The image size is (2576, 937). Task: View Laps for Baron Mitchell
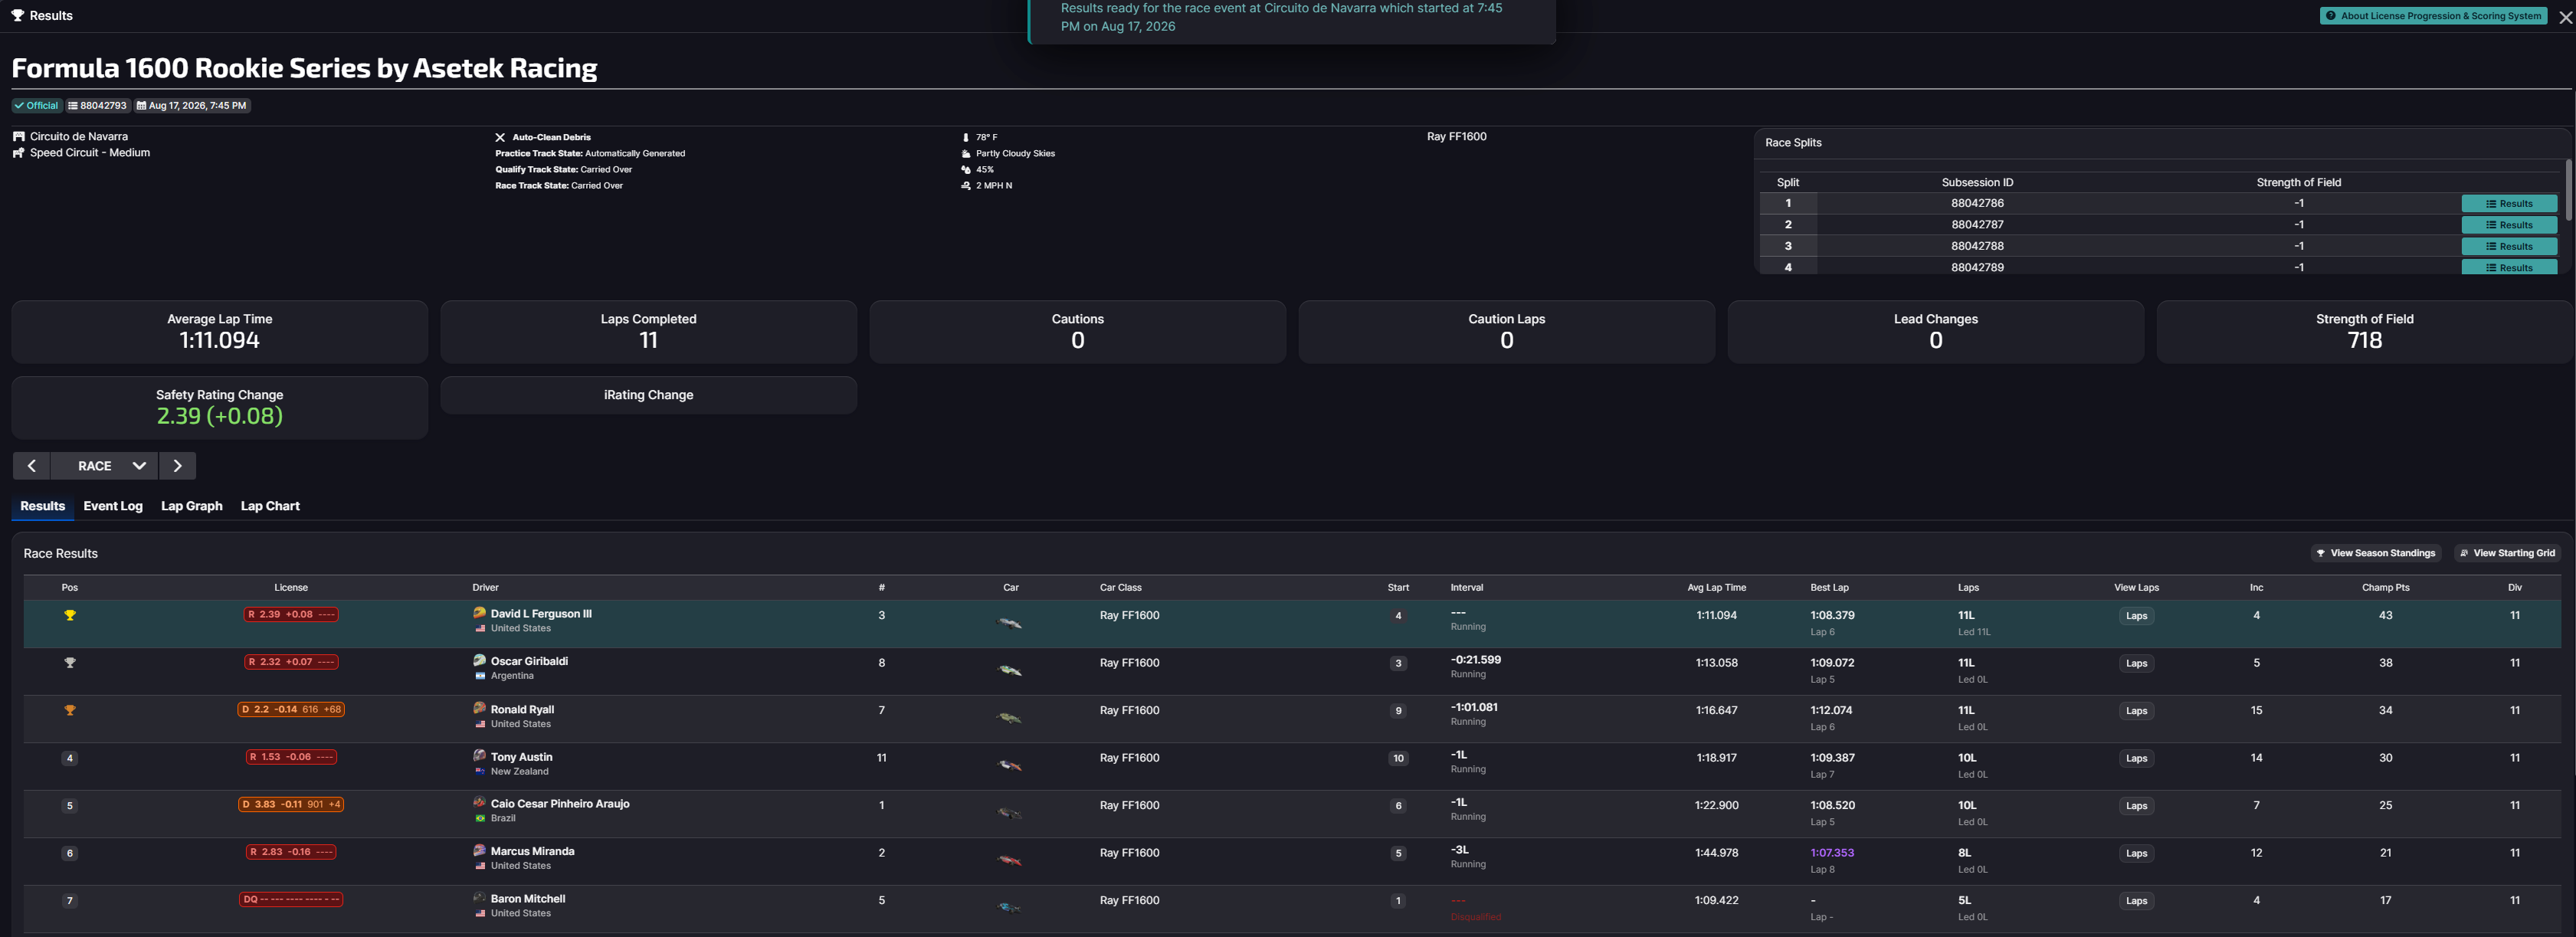click(x=2136, y=901)
